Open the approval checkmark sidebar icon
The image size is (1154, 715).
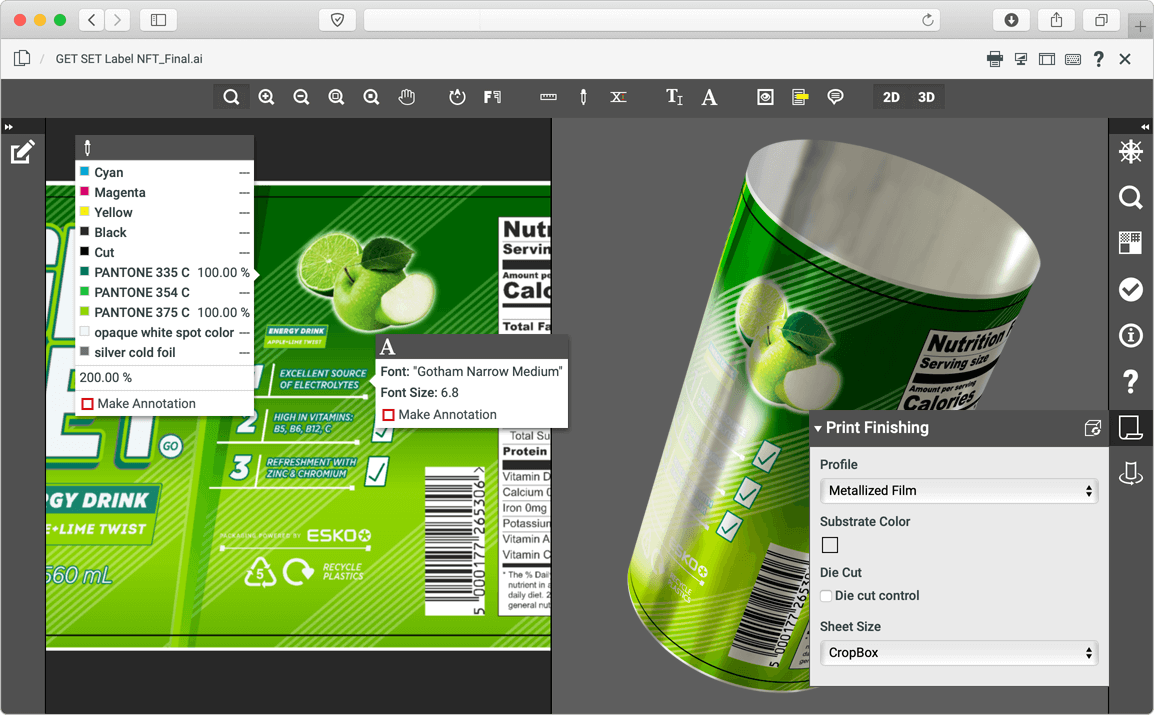point(1130,289)
